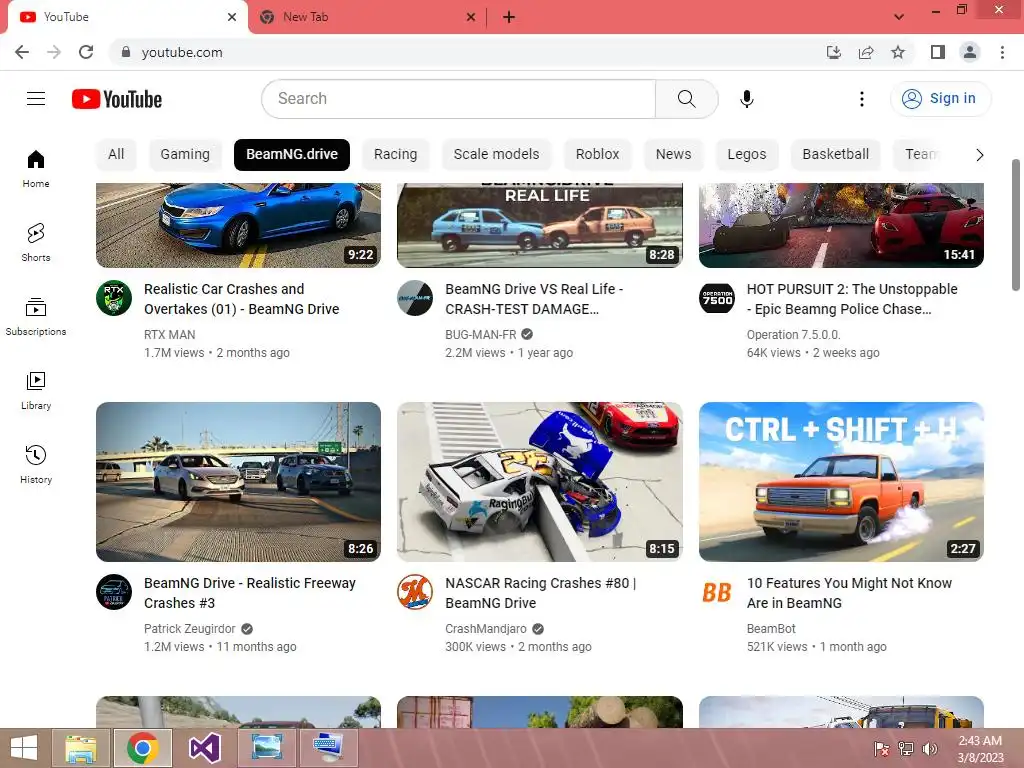Go to Home in the sidebar
This screenshot has height=768, width=1024.
[x=36, y=168]
